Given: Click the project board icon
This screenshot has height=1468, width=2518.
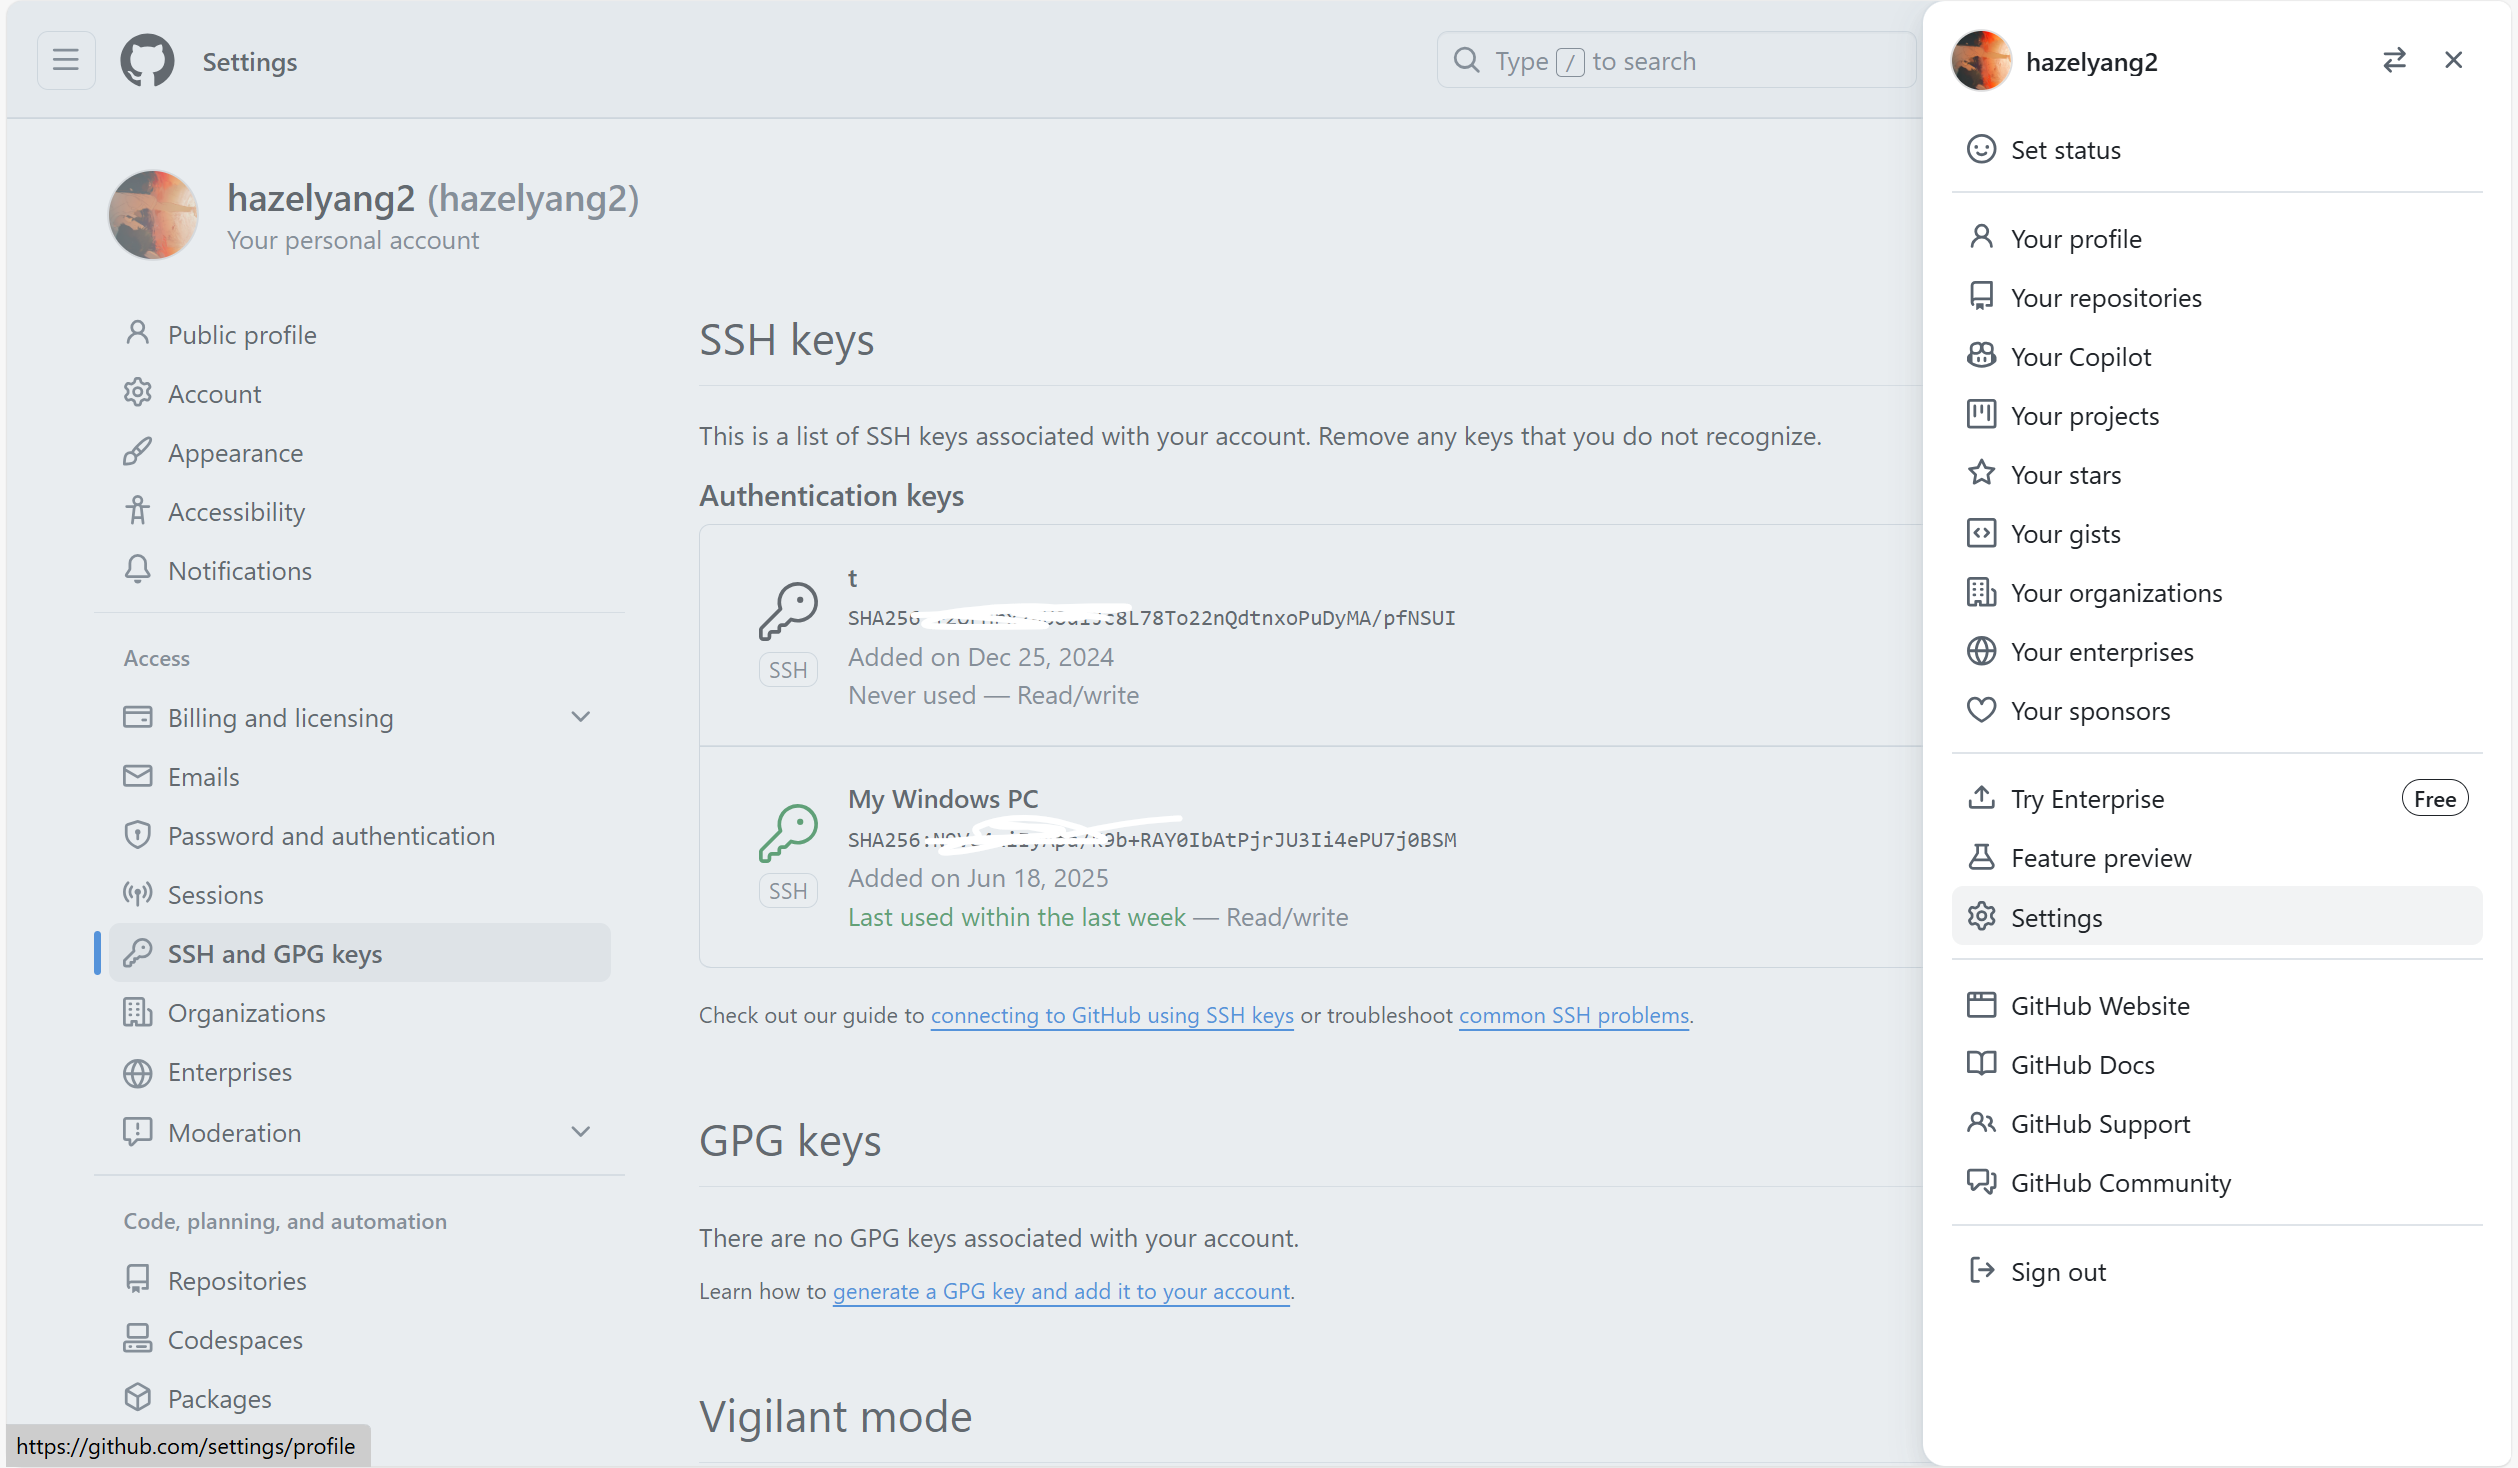Looking at the screenshot, I should tap(1981, 414).
